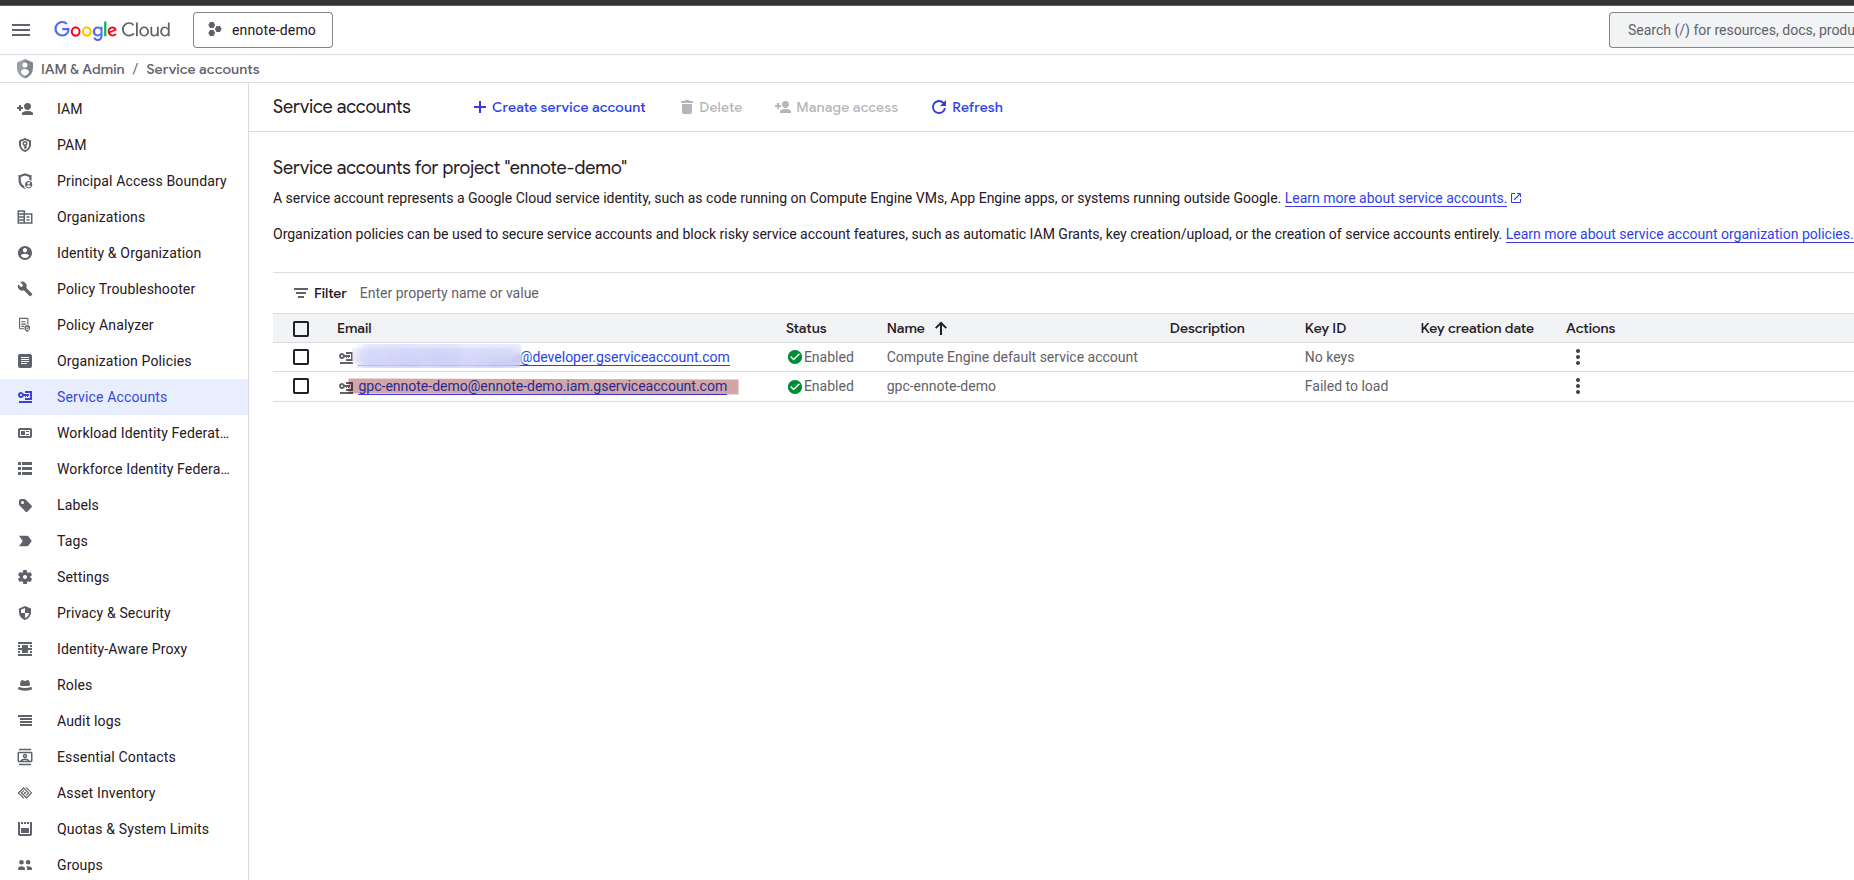Click Quotas & System Limits icon
The image size is (1854, 880).
coord(25,829)
